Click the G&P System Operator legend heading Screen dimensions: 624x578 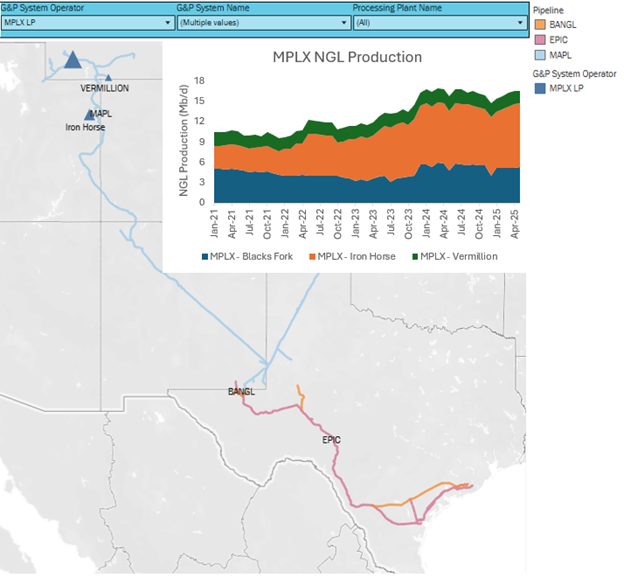(x=574, y=74)
